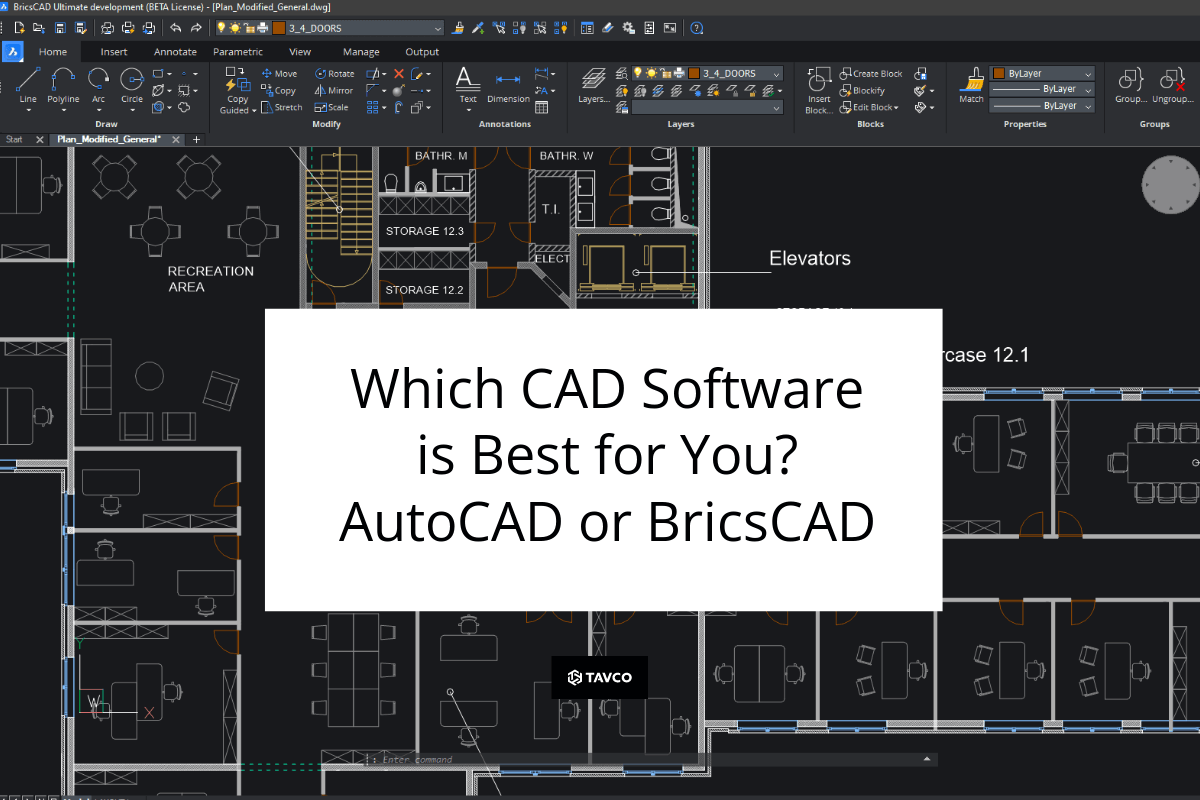Open the Manage ribbon tab
1200x800 pixels.
pos(360,51)
